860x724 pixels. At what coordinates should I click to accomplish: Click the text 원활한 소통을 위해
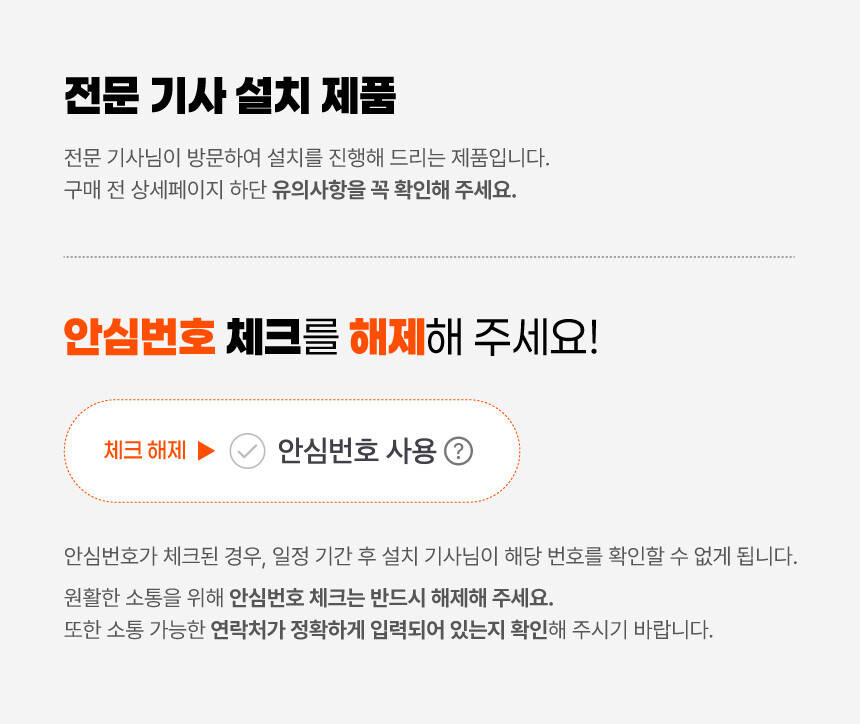144,597
